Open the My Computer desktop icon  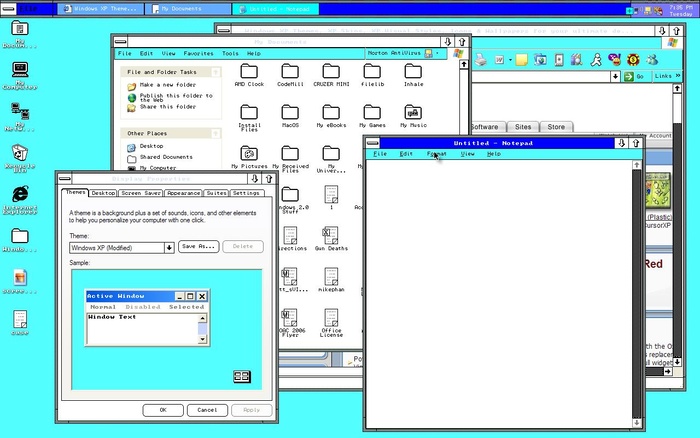19,69
